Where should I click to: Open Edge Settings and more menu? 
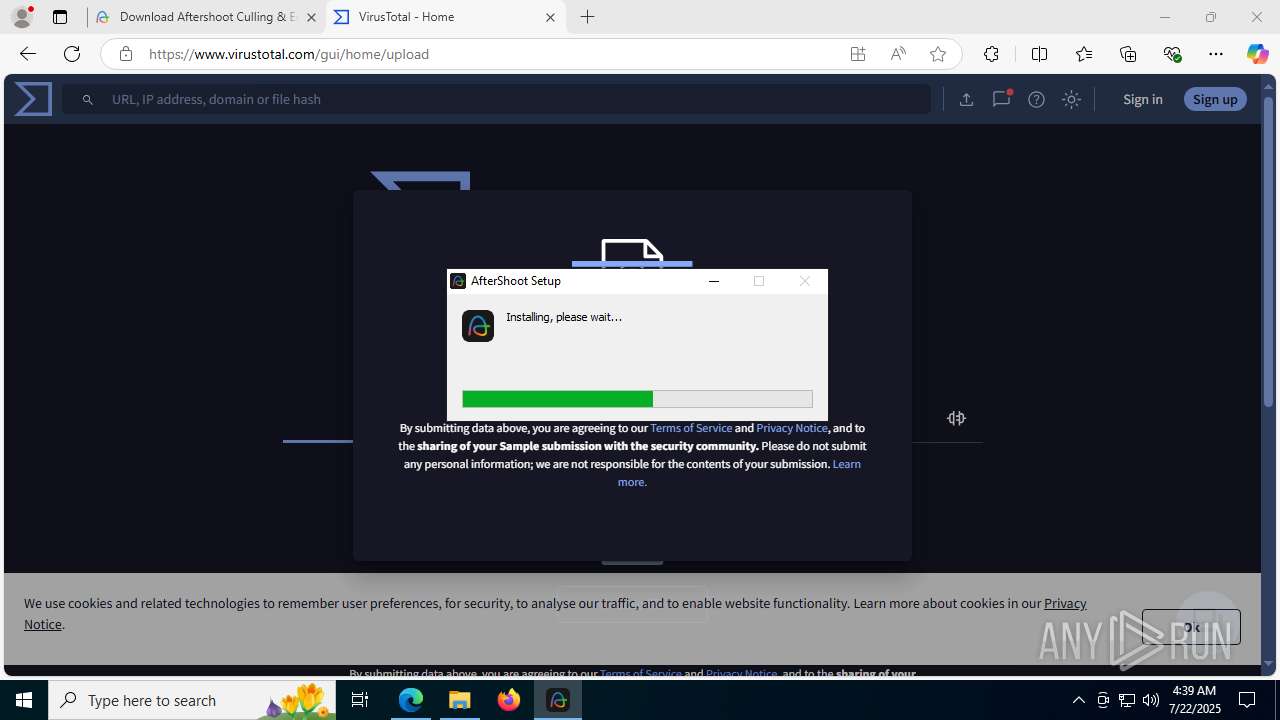point(1216,54)
